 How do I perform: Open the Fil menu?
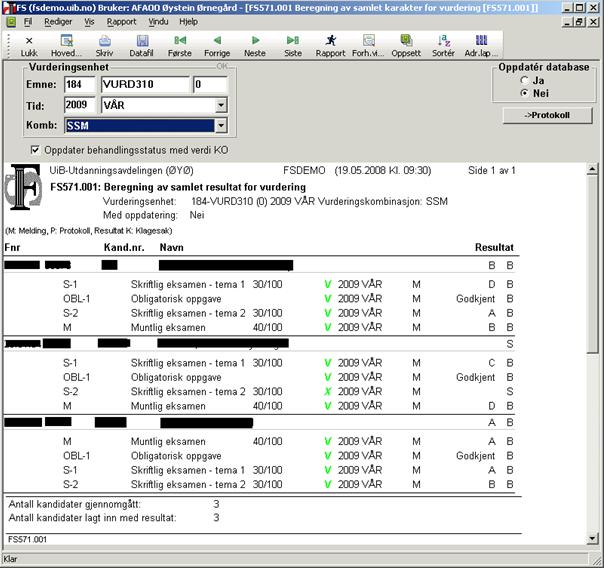[x=28, y=22]
